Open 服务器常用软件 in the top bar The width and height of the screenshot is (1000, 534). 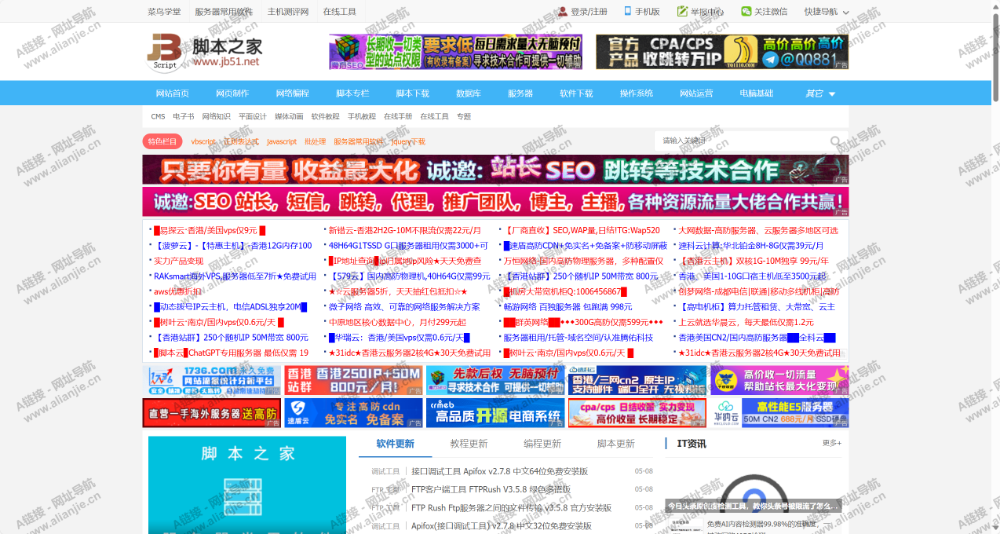point(223,11)
